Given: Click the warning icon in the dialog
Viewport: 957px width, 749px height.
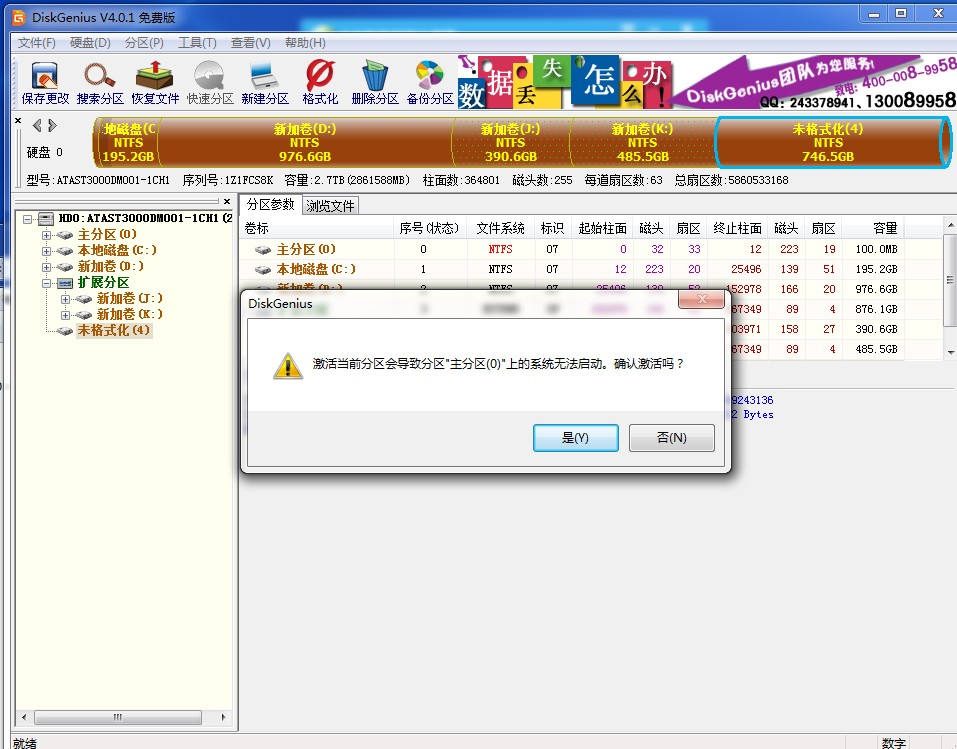Looking at the screenshot, I should point(287,366).
